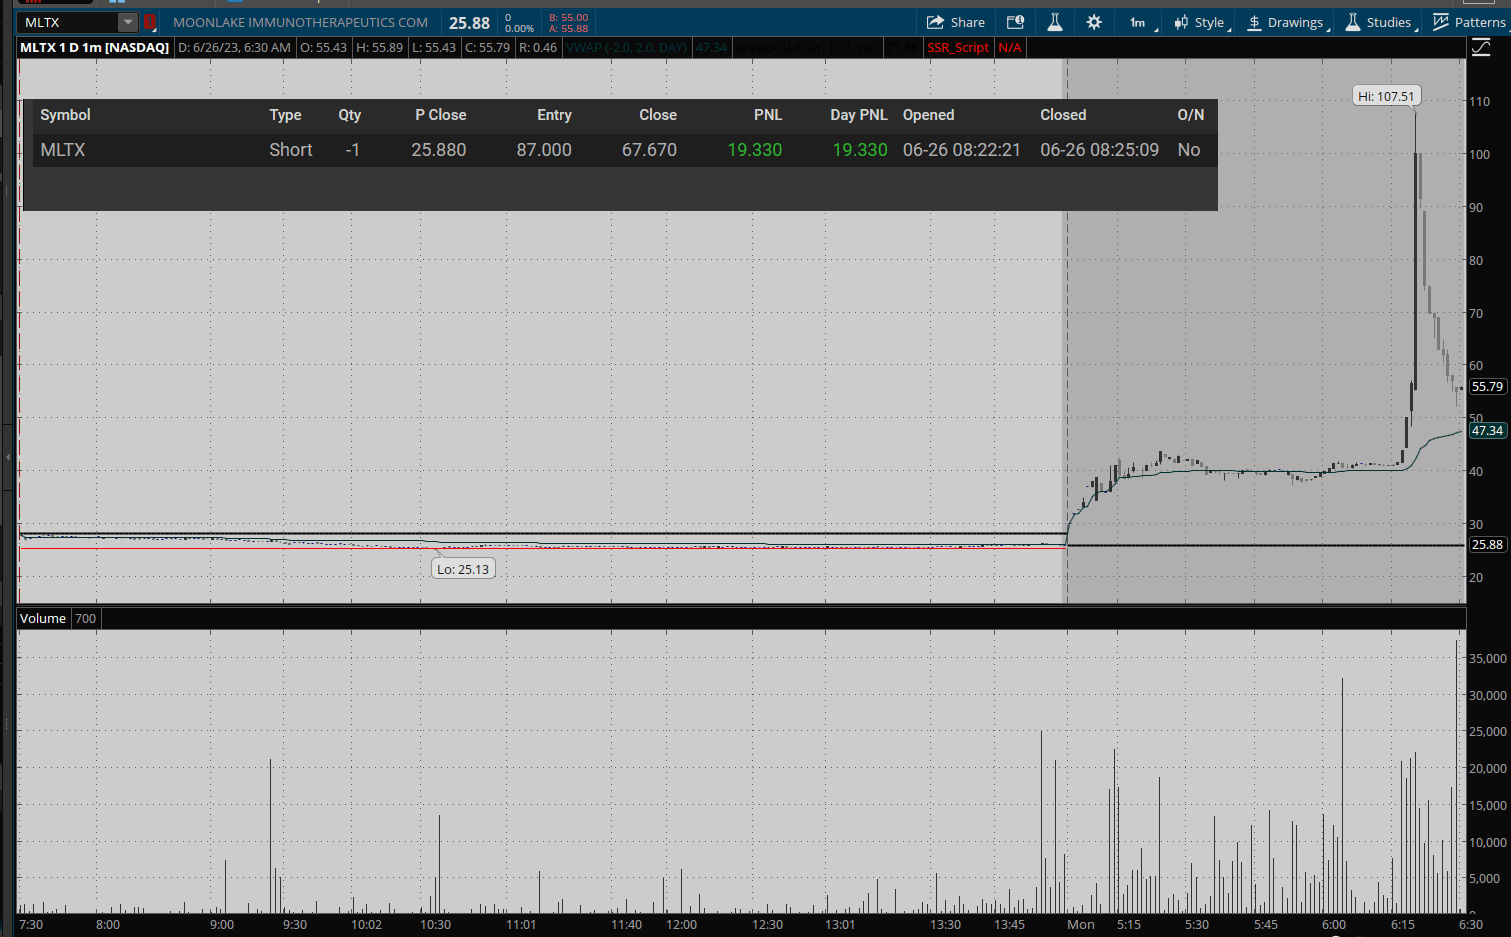Screen dimensions: 1511x937
Task: Click the Share button
Action: point(956,22)
